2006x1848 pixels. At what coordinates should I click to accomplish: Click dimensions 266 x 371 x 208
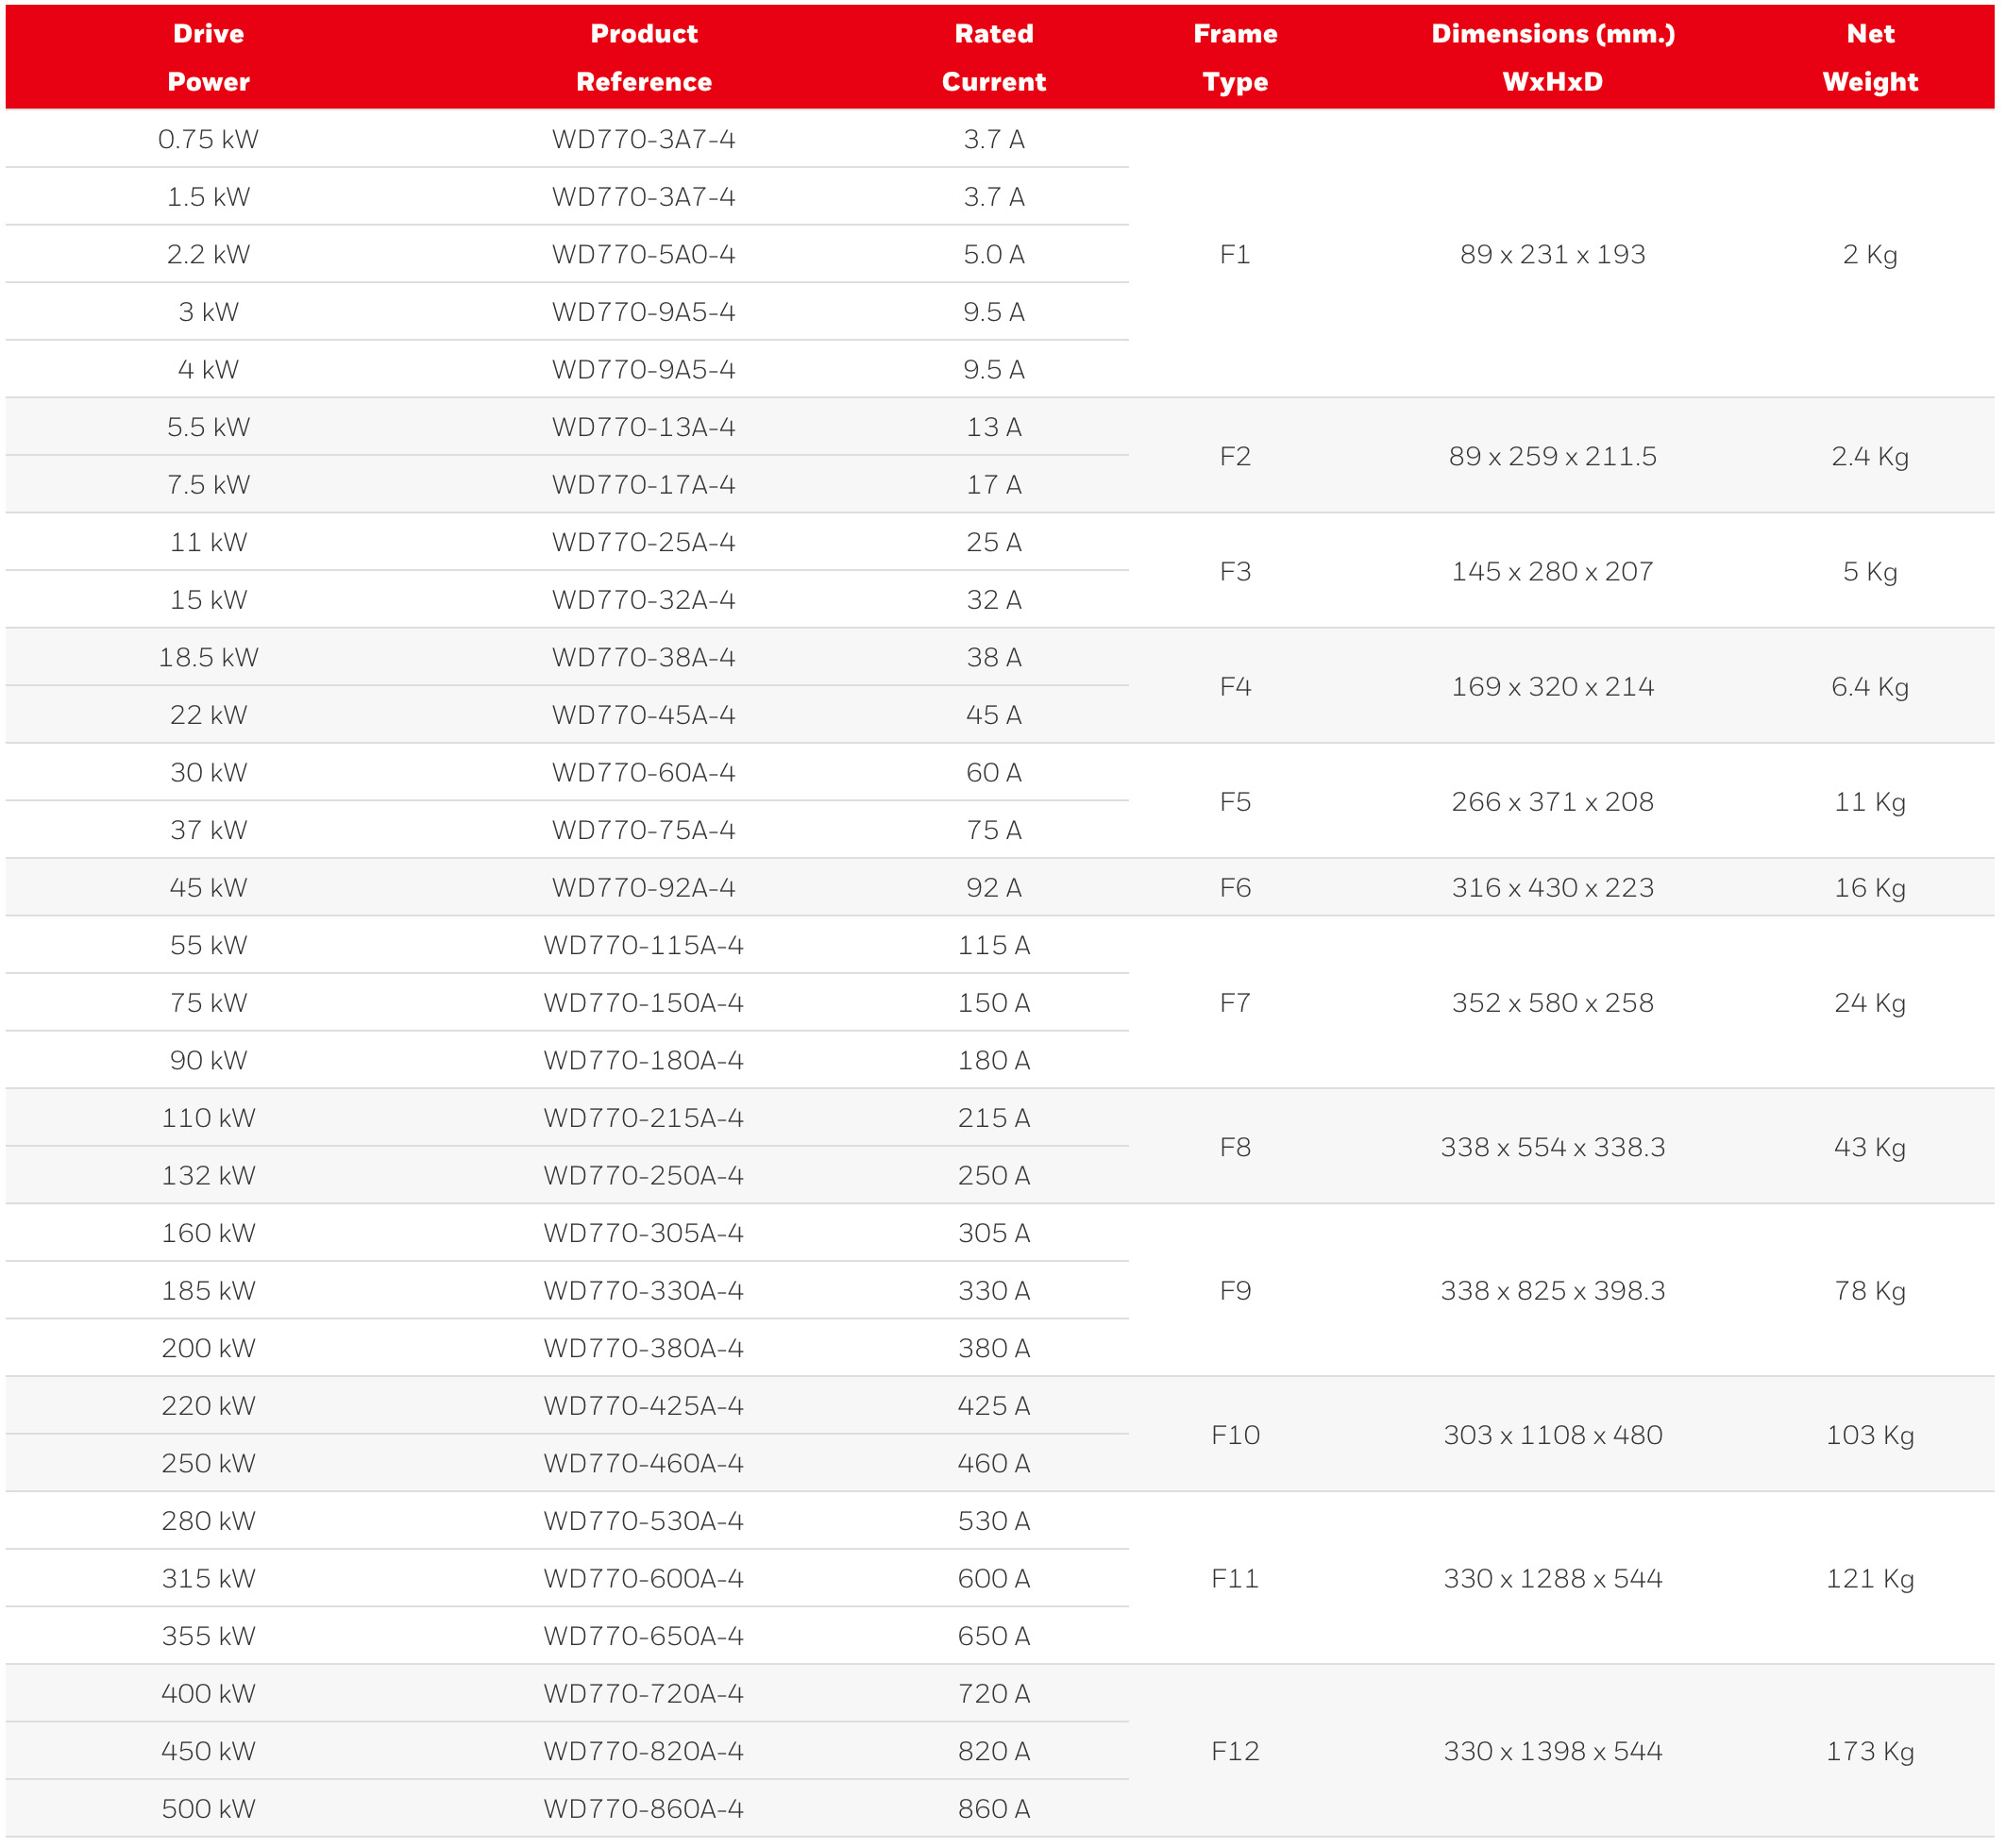point(1552,801)
